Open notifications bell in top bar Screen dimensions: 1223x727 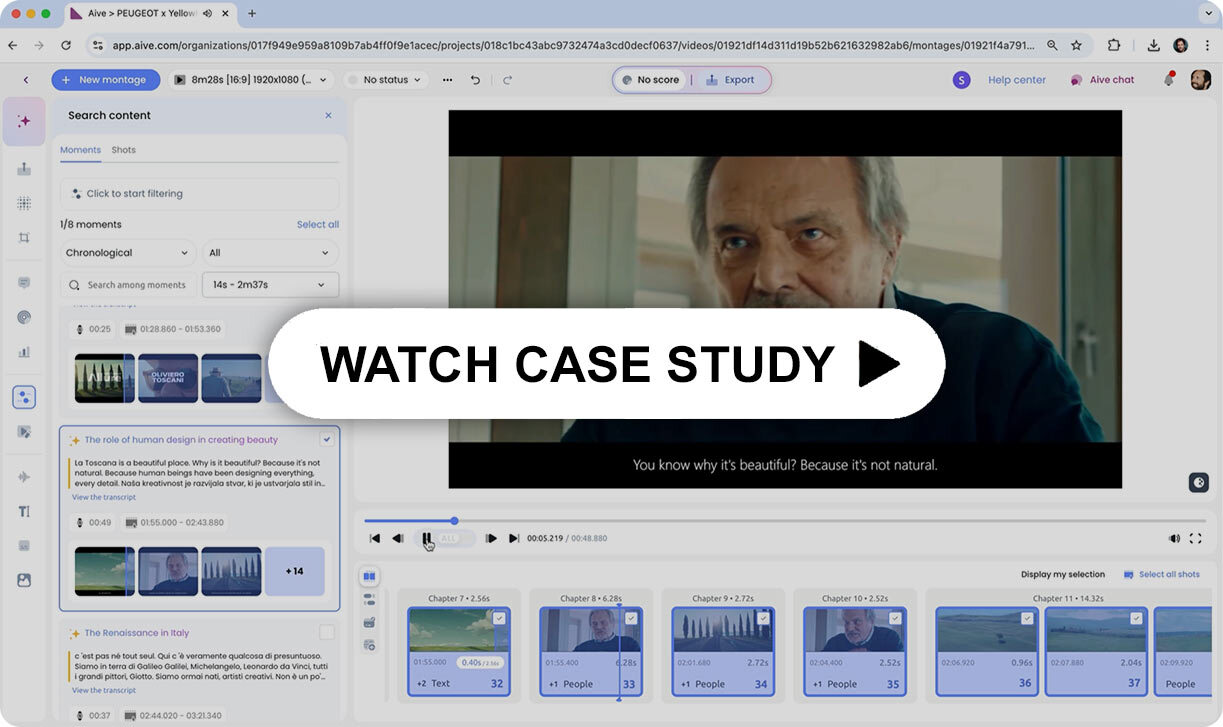[1168, 79]
